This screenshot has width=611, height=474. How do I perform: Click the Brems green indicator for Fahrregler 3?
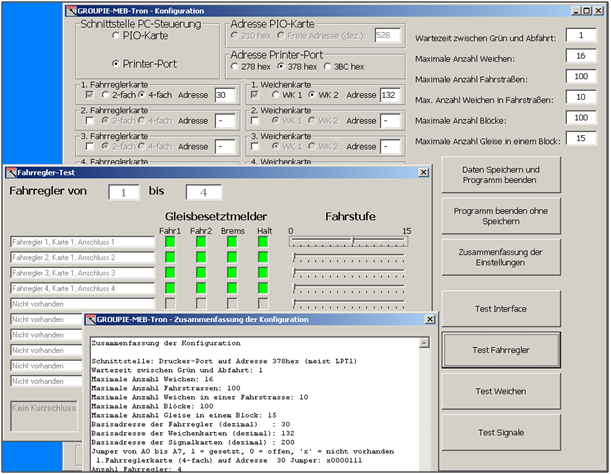(x=232, y=273)
